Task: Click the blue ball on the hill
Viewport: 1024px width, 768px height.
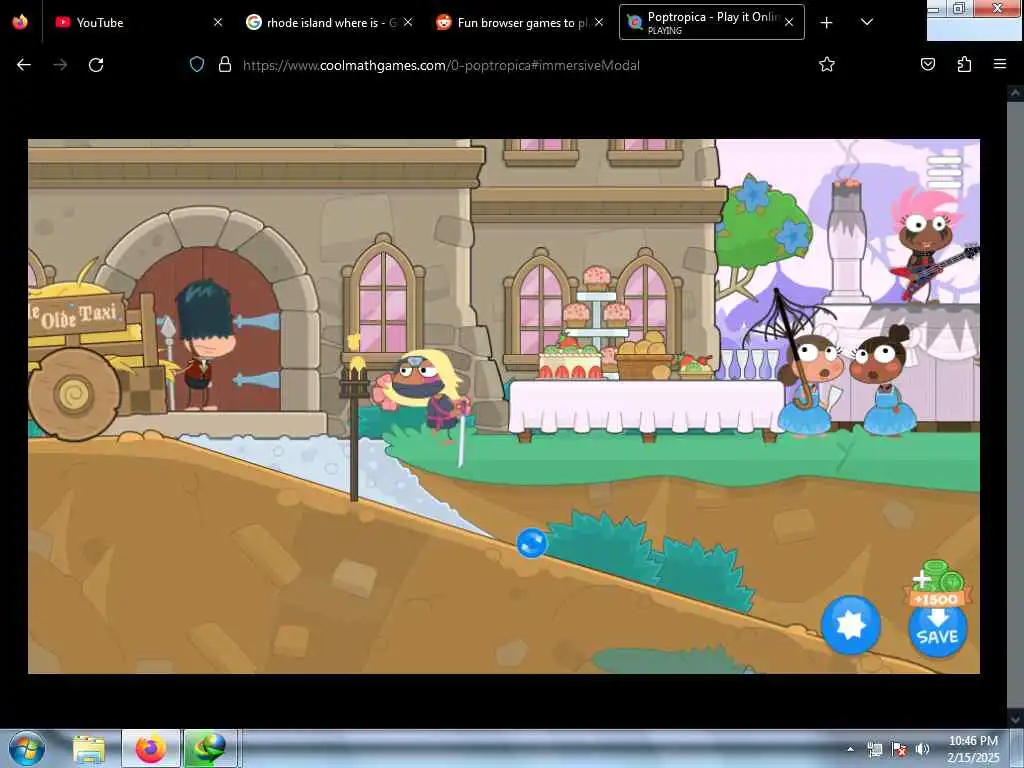Action: [x=532, y=543]
